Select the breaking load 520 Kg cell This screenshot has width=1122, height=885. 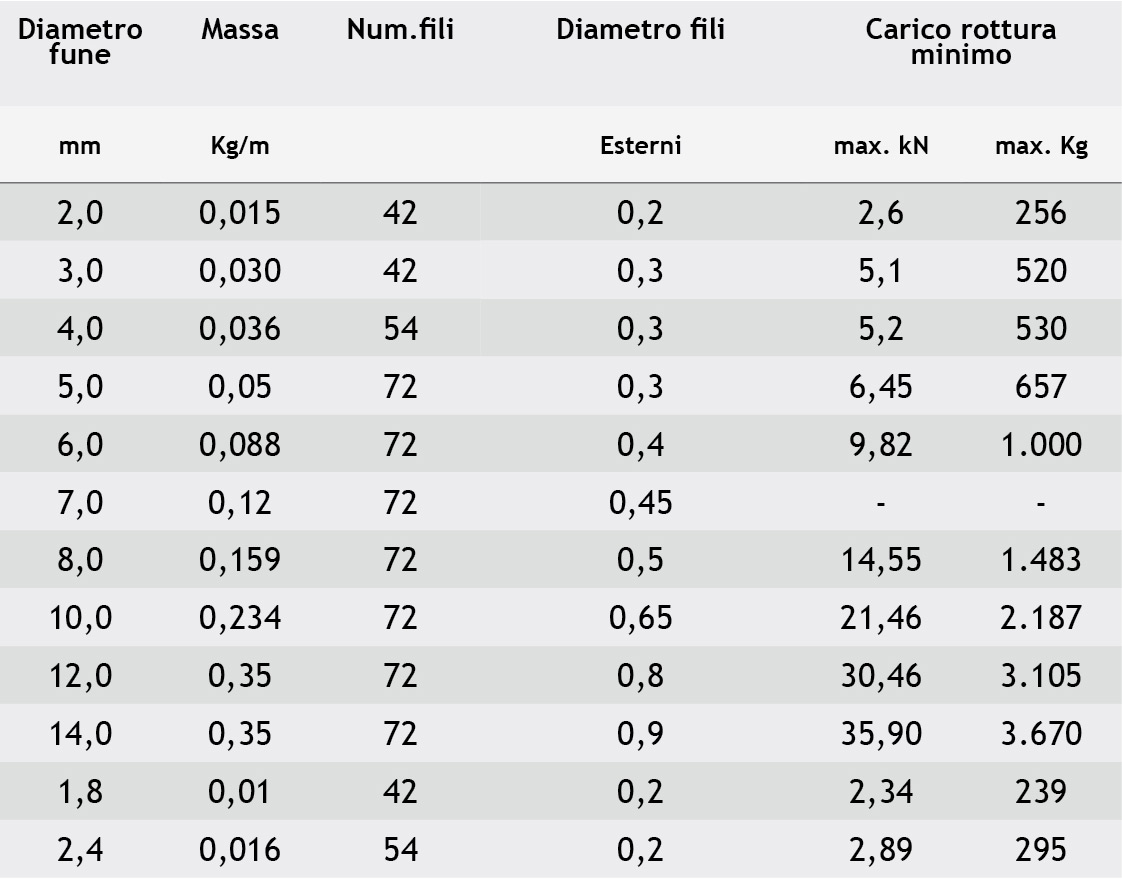[1041, 271]
